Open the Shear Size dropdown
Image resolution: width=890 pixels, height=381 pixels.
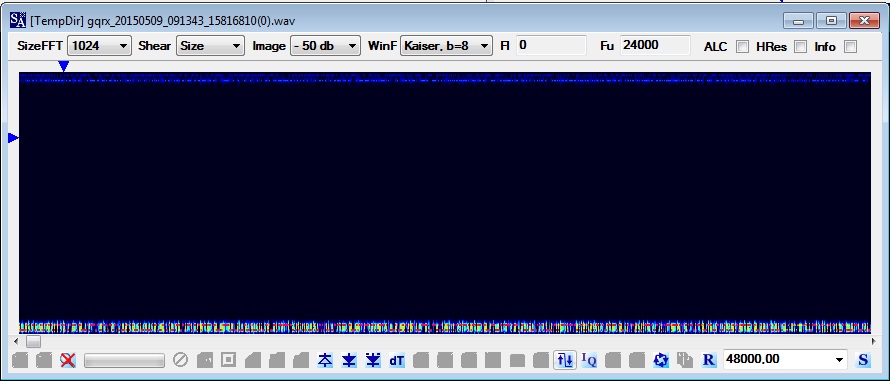[210, 45]
